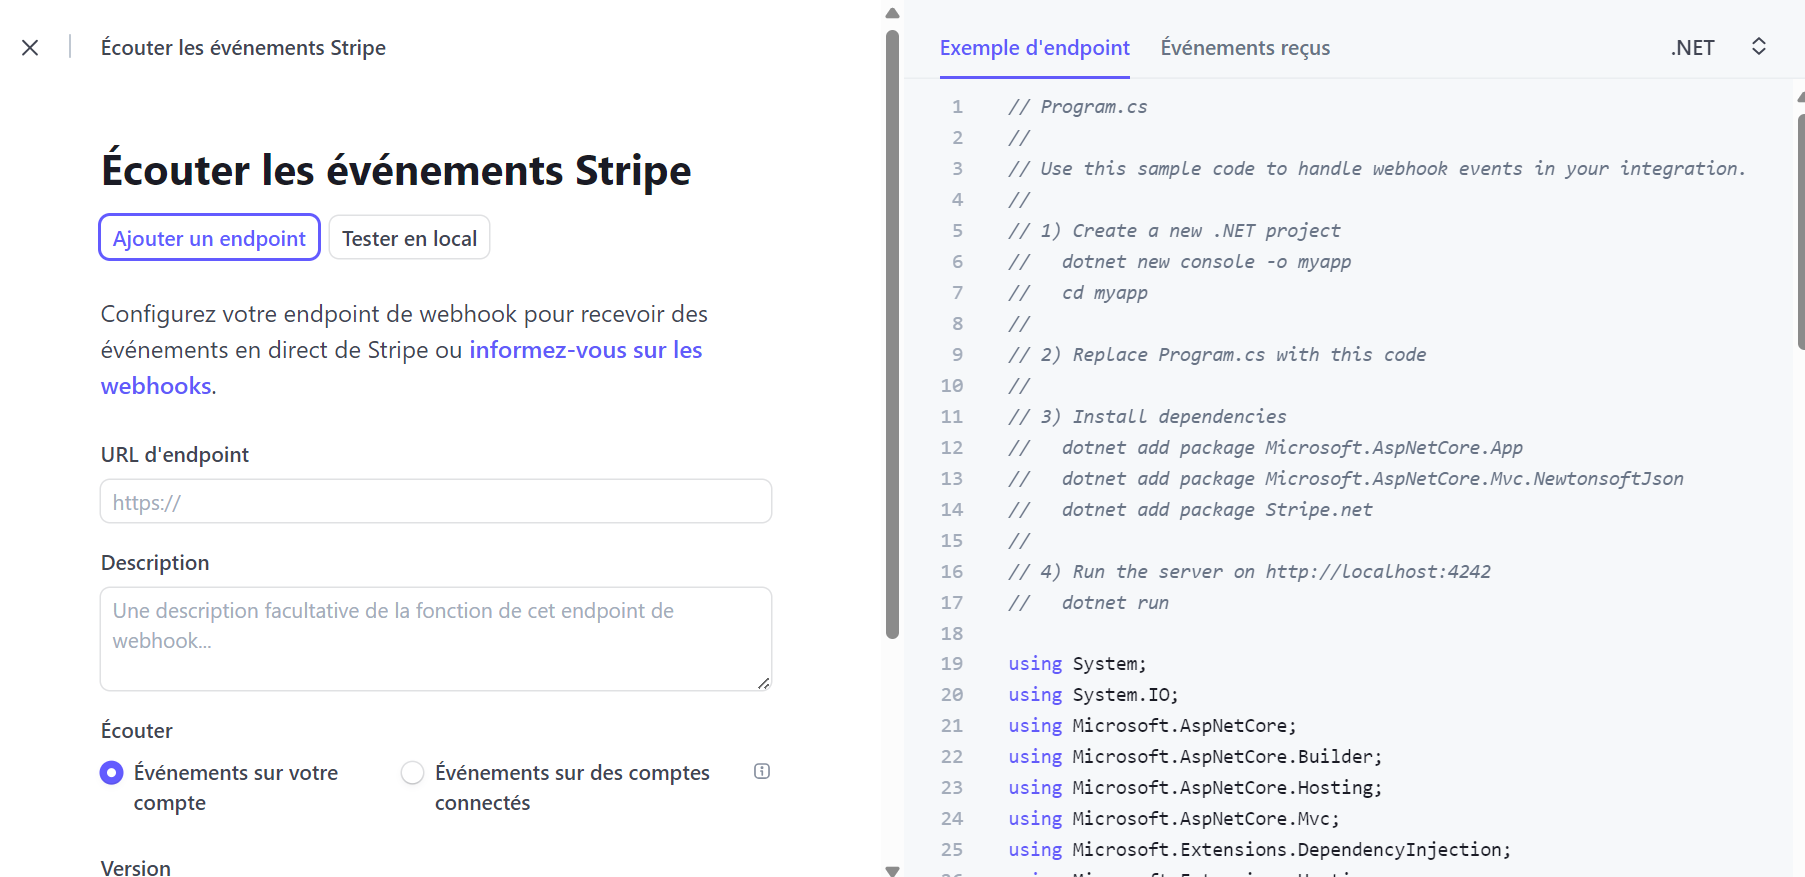Select Événements sur des comptes connectés radio
The width and height of the screenshot is (1805, 877).
[x=412, y=773]
